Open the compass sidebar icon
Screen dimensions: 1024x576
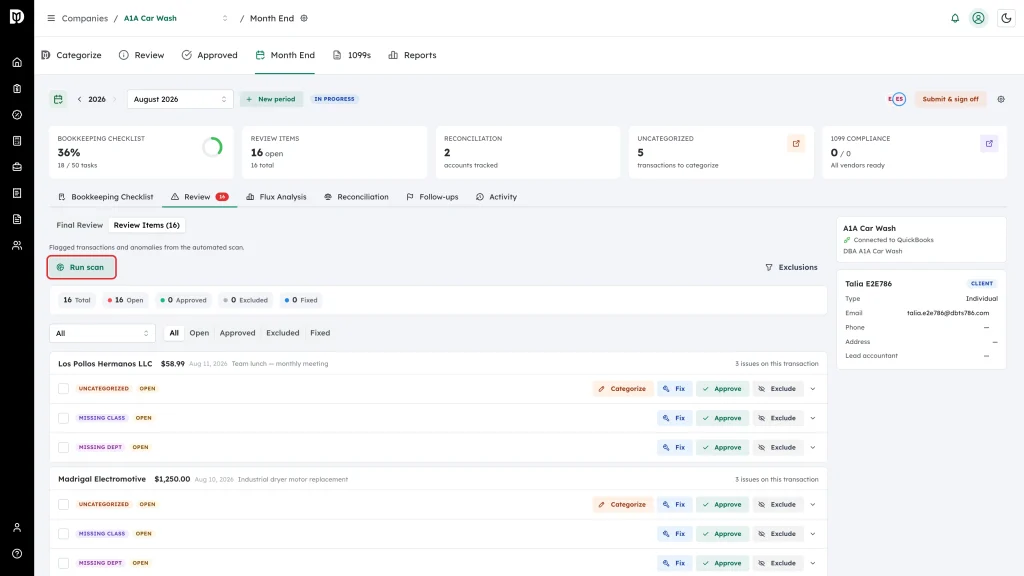pyautogui.click(x=17, y=115)
